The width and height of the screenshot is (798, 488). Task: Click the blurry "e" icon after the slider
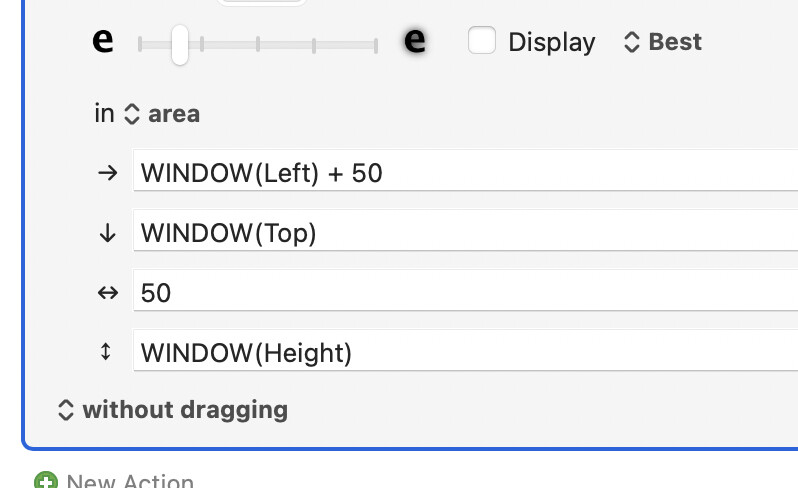(x=415, y=40)
